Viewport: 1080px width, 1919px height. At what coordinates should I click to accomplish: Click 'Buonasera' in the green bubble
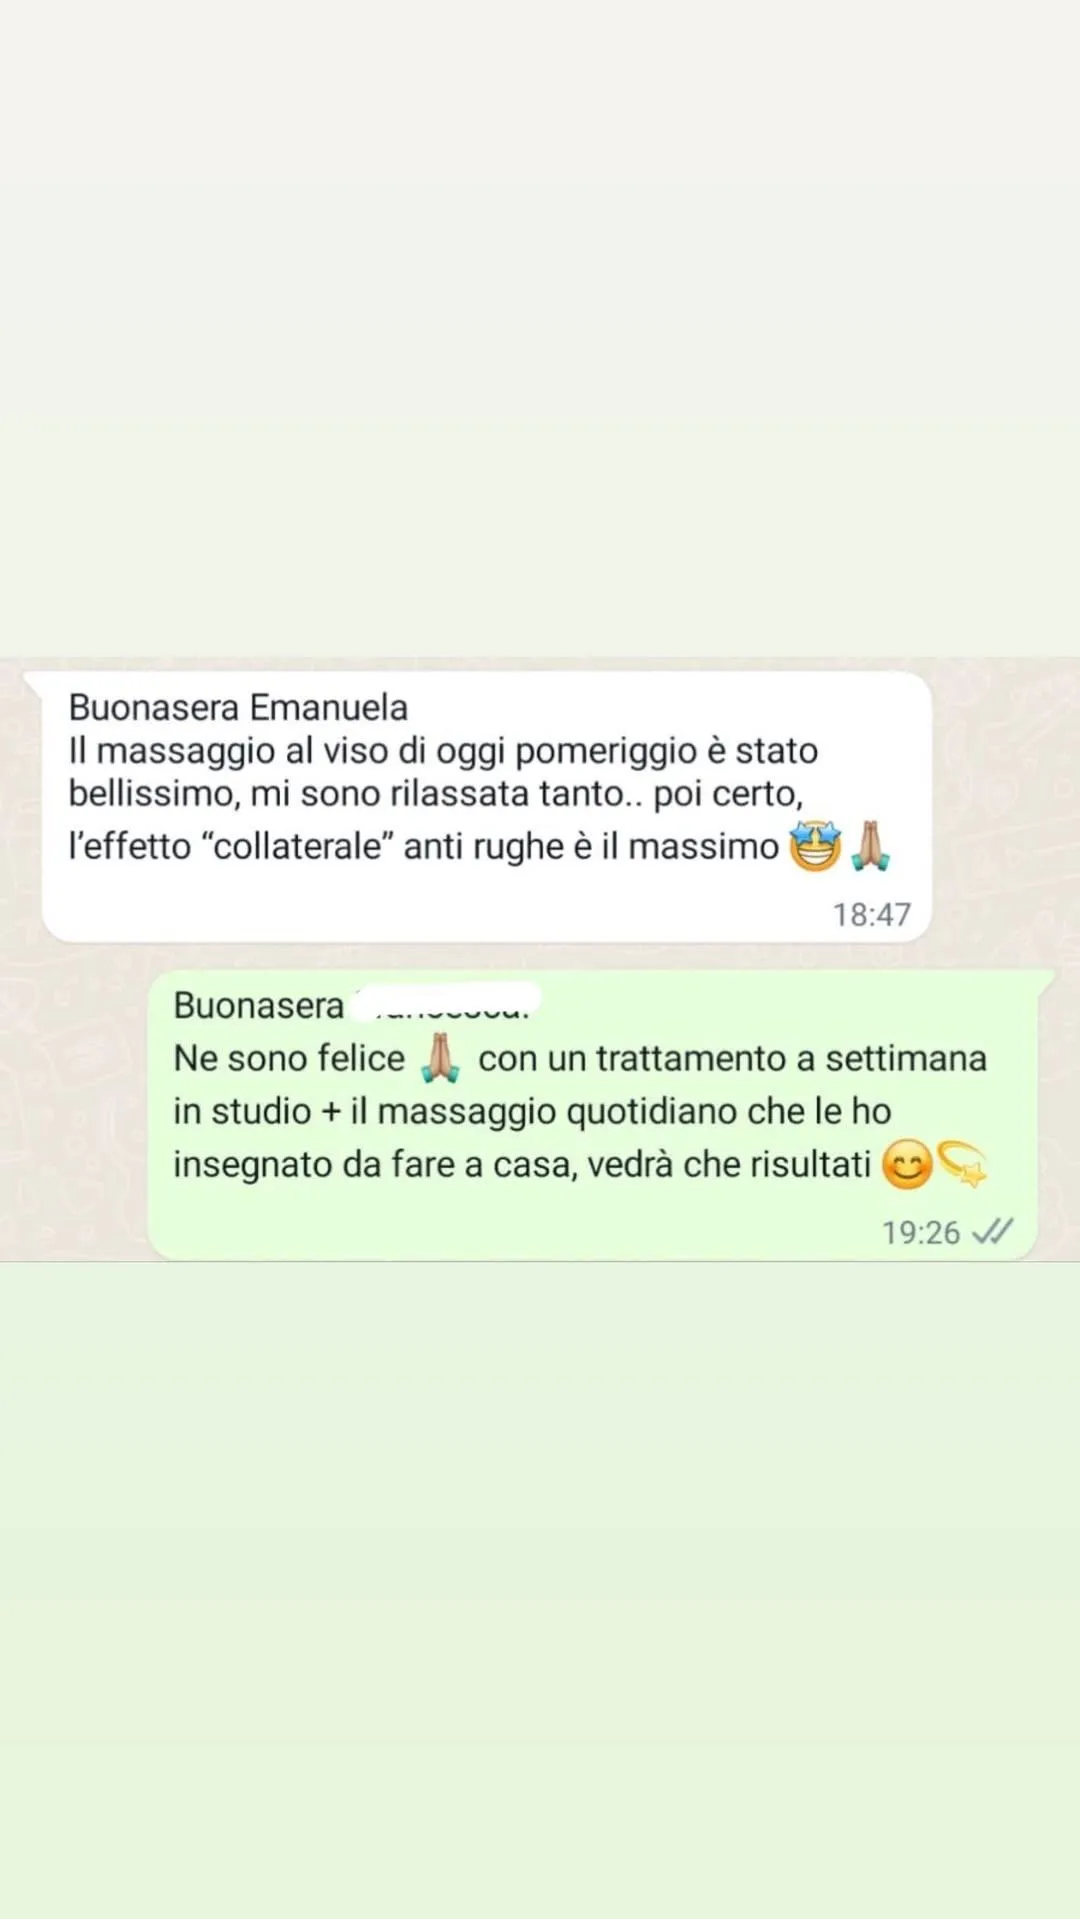pos(258,1005)
